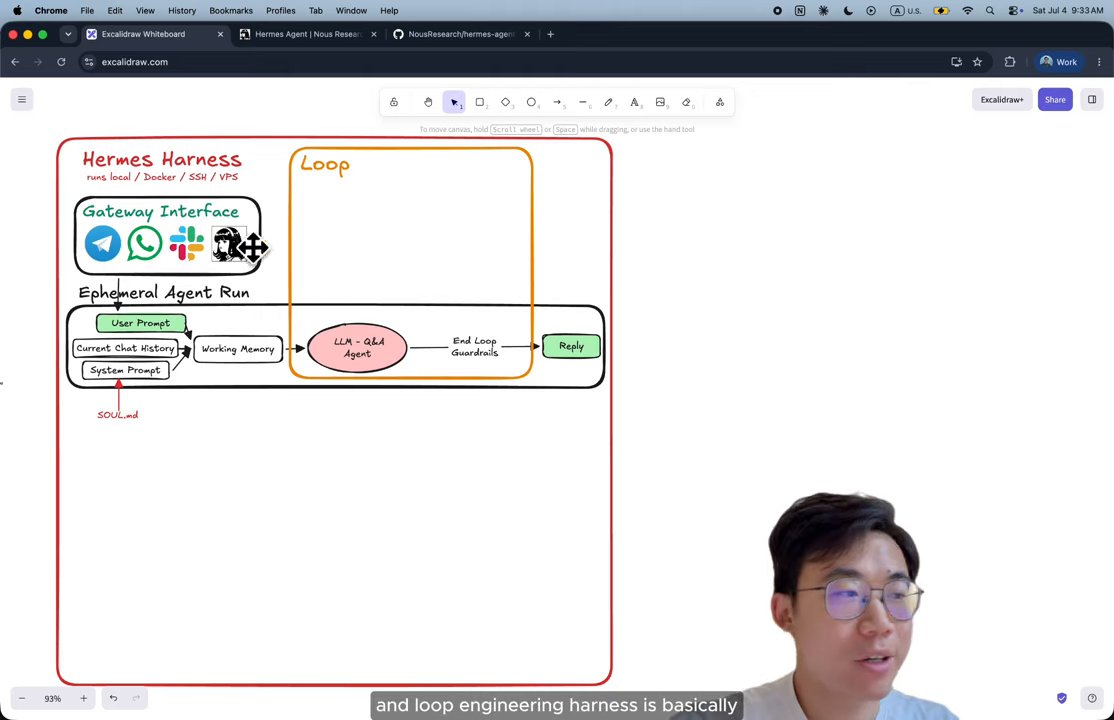This screenshot has width=1114, height=720.
Task: Toggle the keep-tool-active lock icon
Action: pyautogui.click(x=394, y=102)
